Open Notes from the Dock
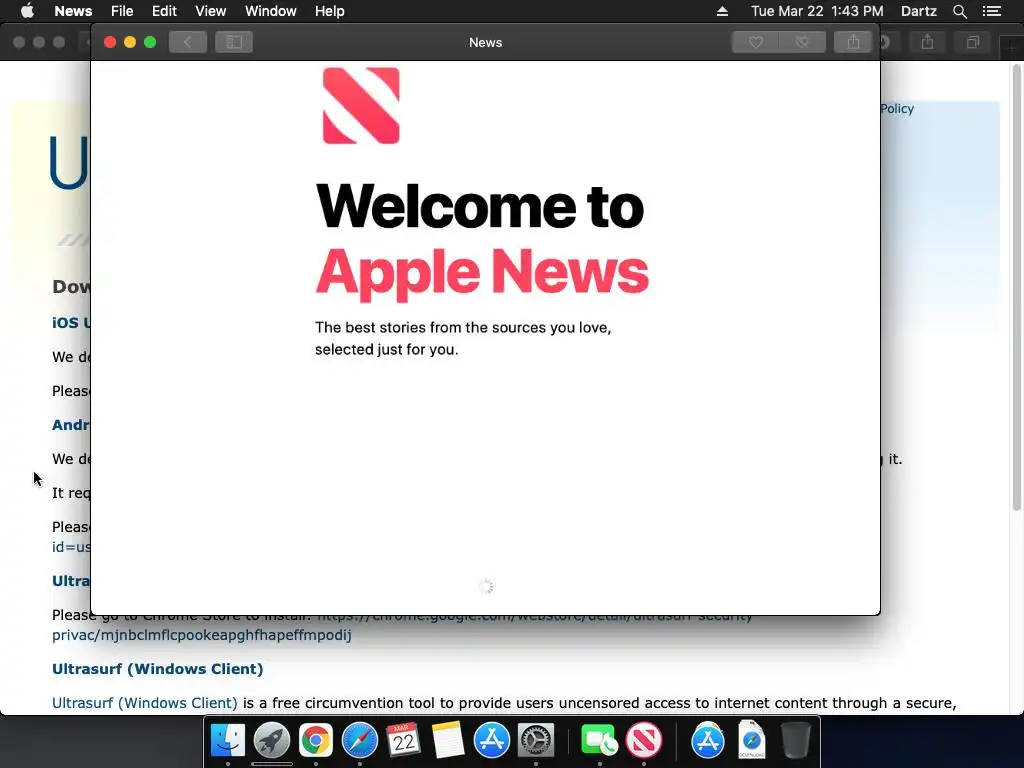The height and width of the screenshot is (768, 1024). (448, 741)
